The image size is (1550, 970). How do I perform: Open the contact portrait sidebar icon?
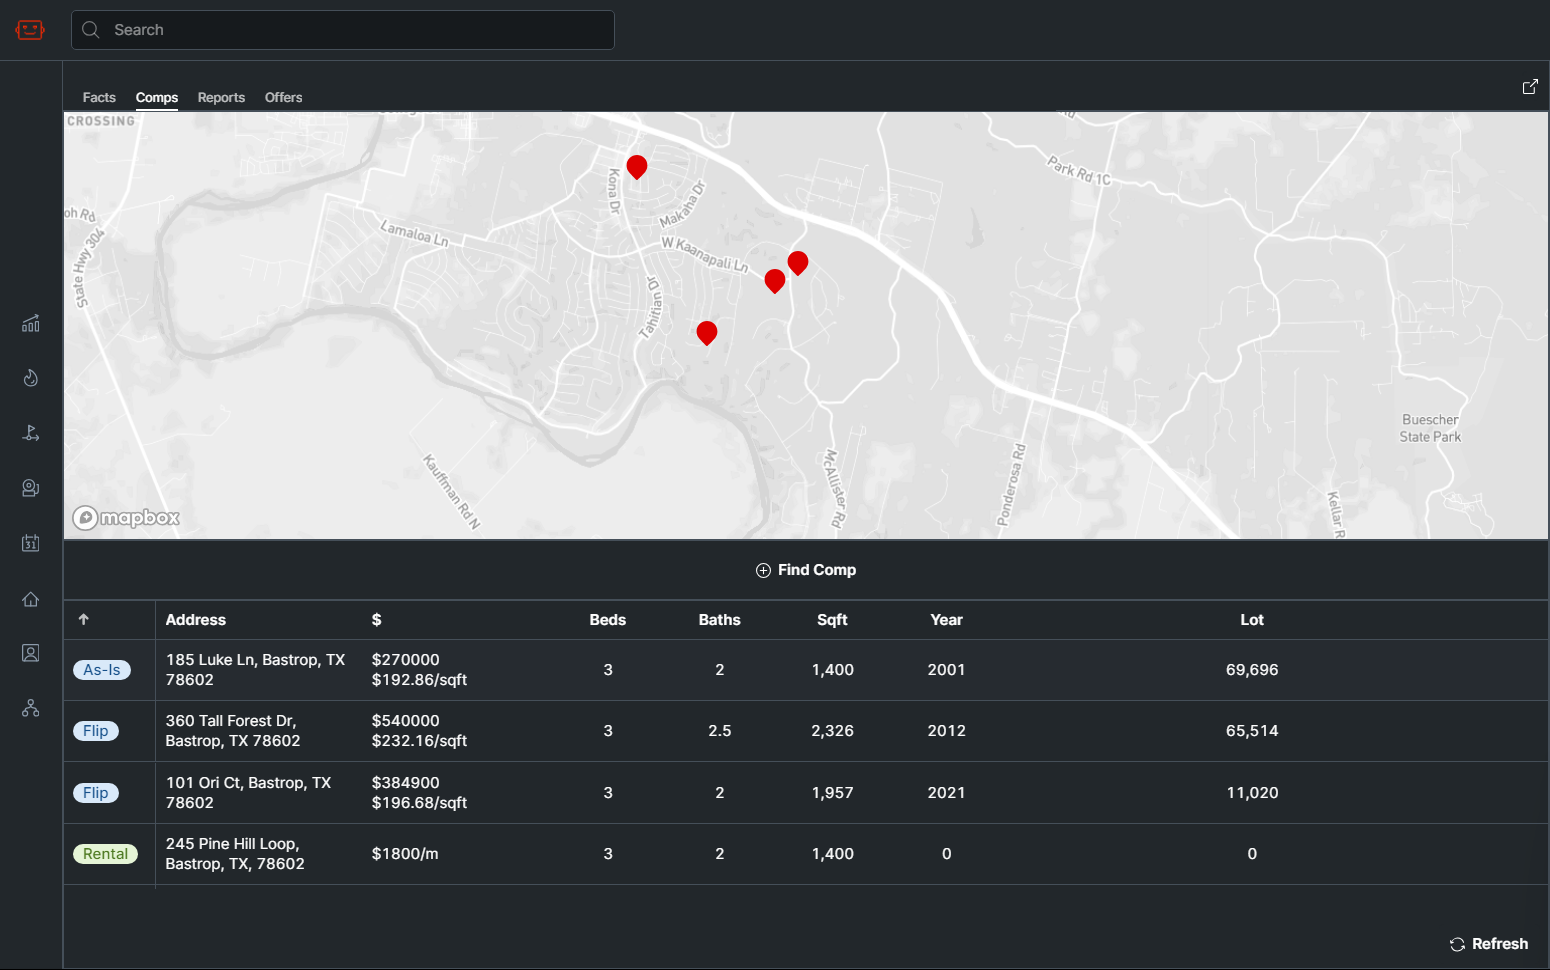click(x=31, y=653)
